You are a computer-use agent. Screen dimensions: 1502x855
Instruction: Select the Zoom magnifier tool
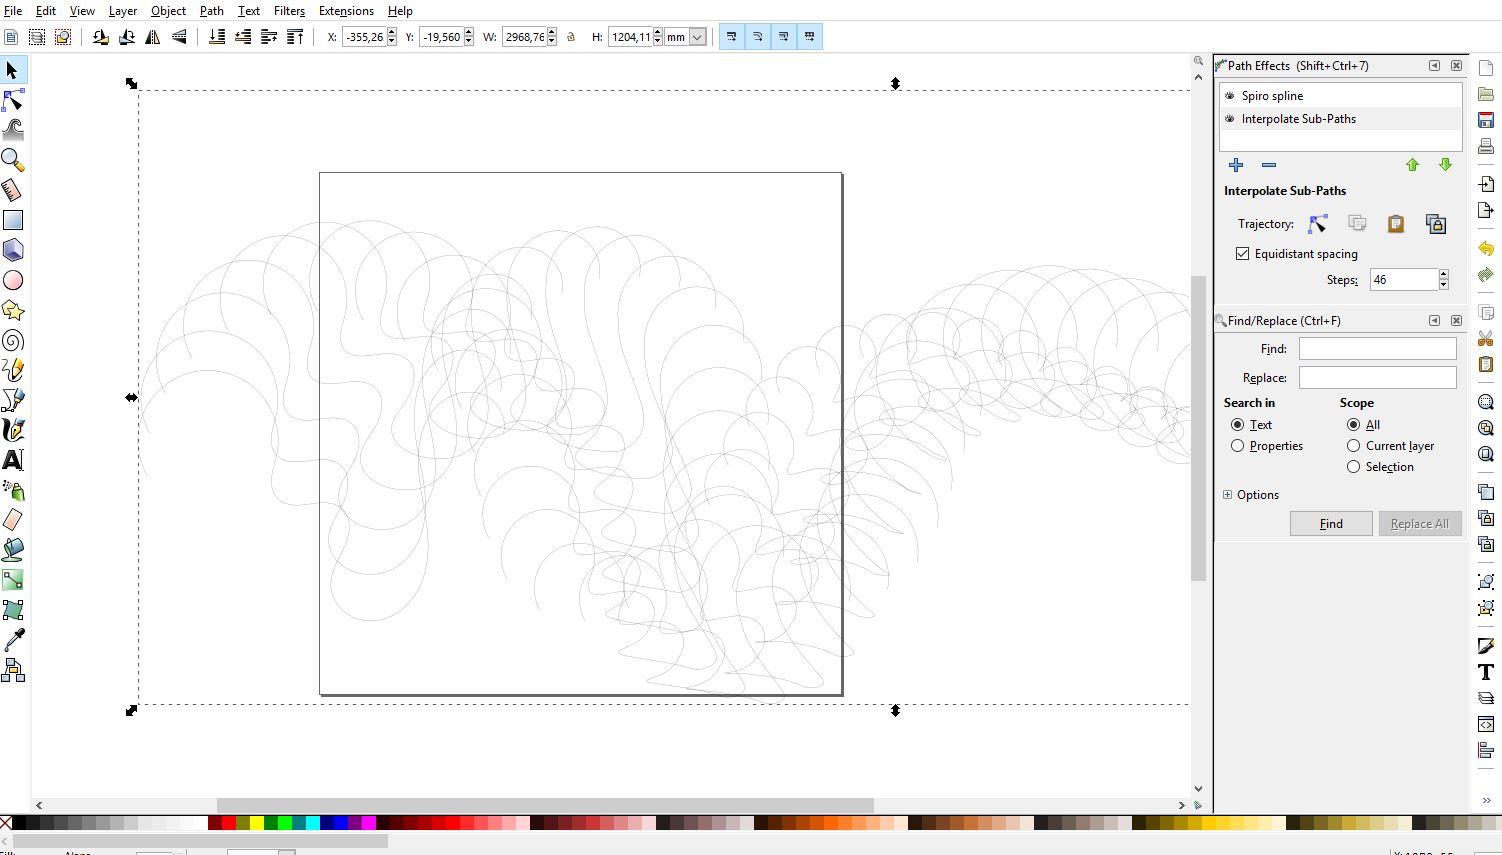13,160
